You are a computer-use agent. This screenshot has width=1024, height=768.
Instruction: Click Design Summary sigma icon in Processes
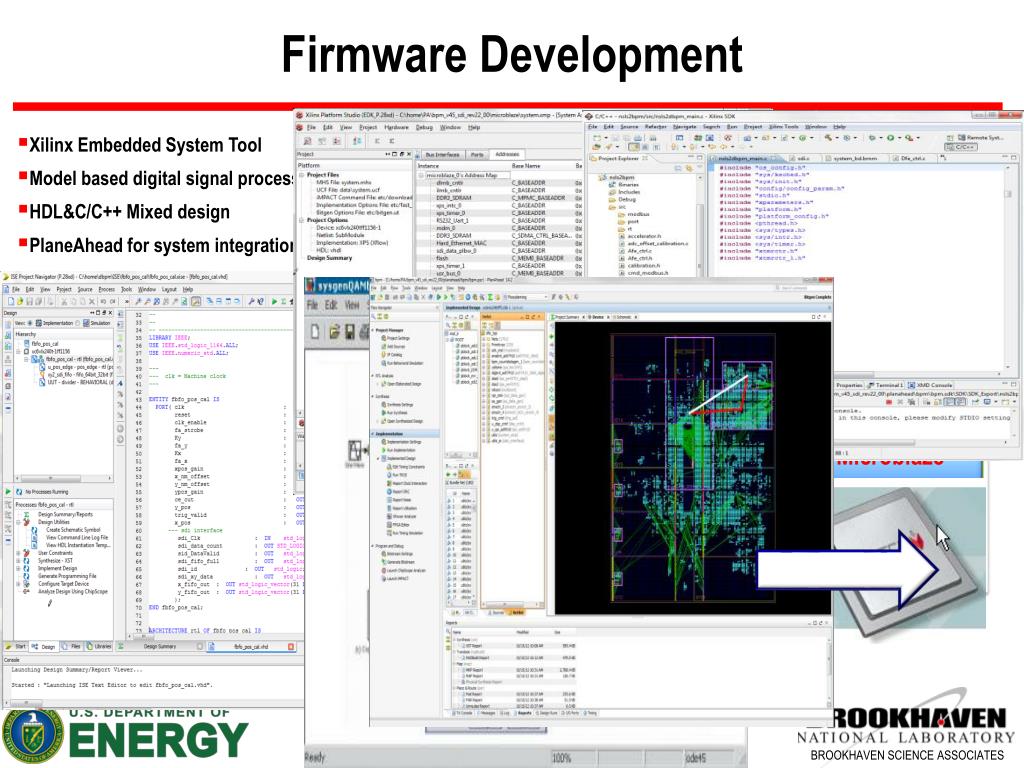27,515
